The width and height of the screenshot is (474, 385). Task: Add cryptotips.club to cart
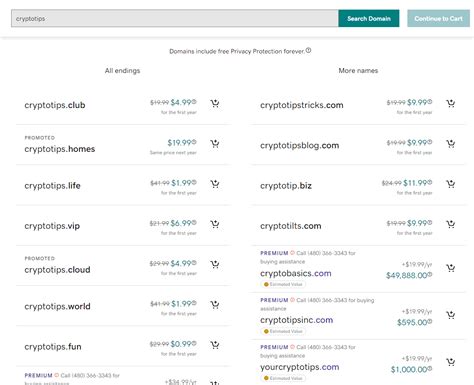click(x=215, y=103)
